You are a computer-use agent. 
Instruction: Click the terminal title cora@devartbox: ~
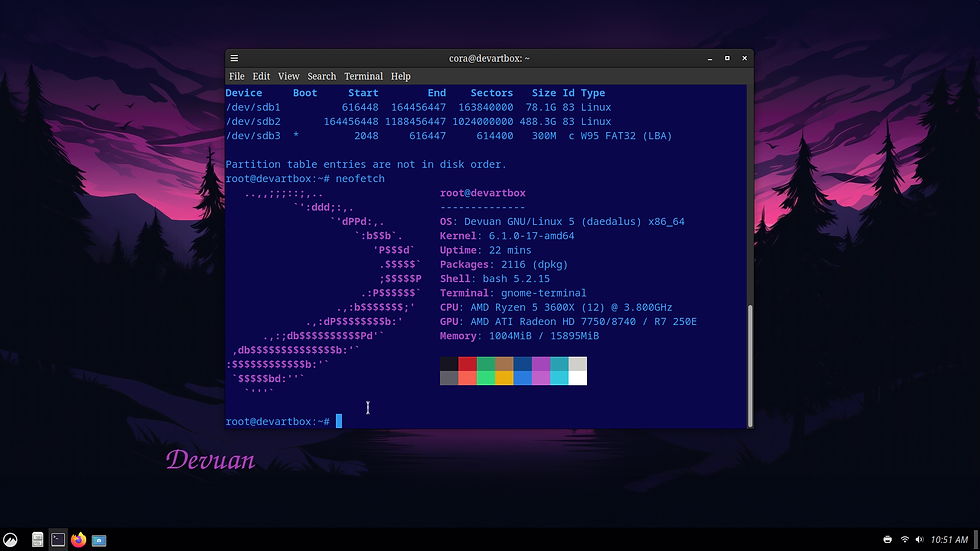(x=489, y=58)
